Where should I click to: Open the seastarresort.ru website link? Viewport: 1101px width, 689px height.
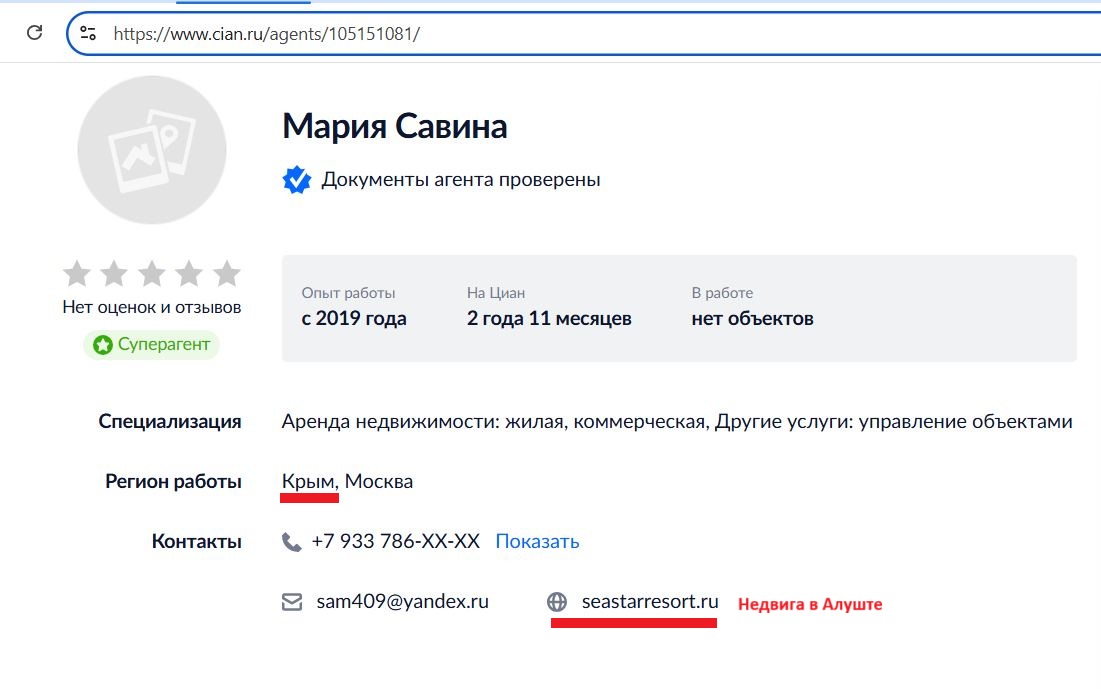tap(650, 602)
